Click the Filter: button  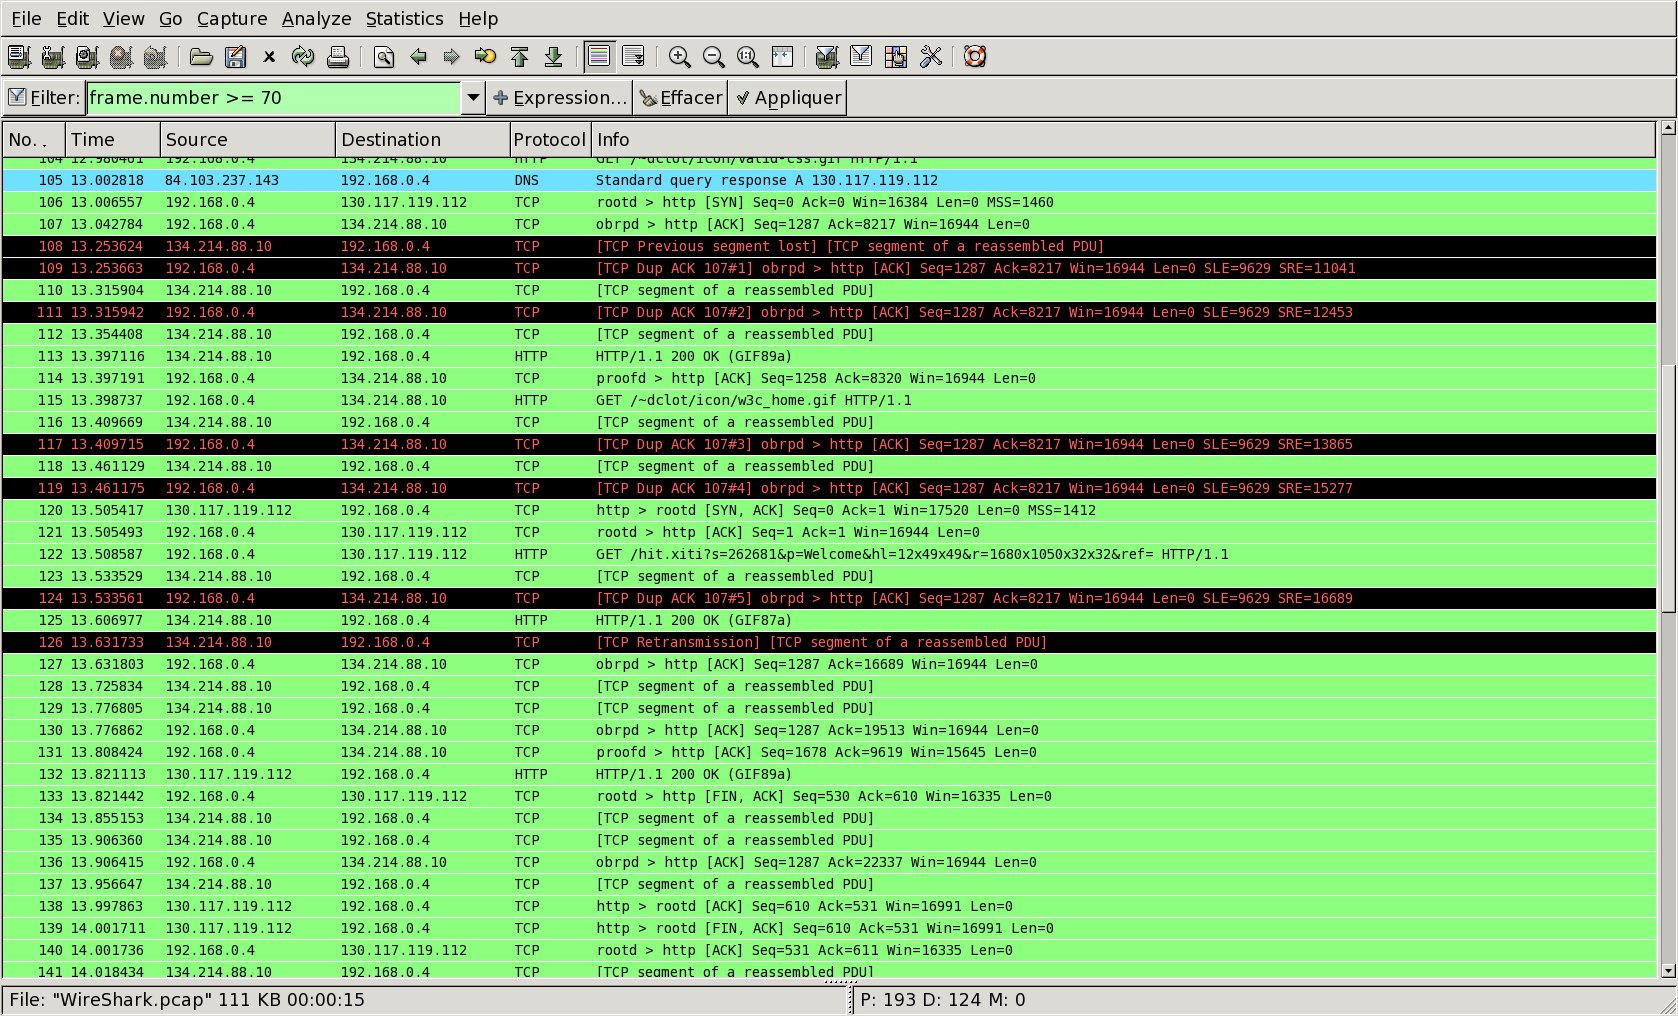click(x=43, y=98)
